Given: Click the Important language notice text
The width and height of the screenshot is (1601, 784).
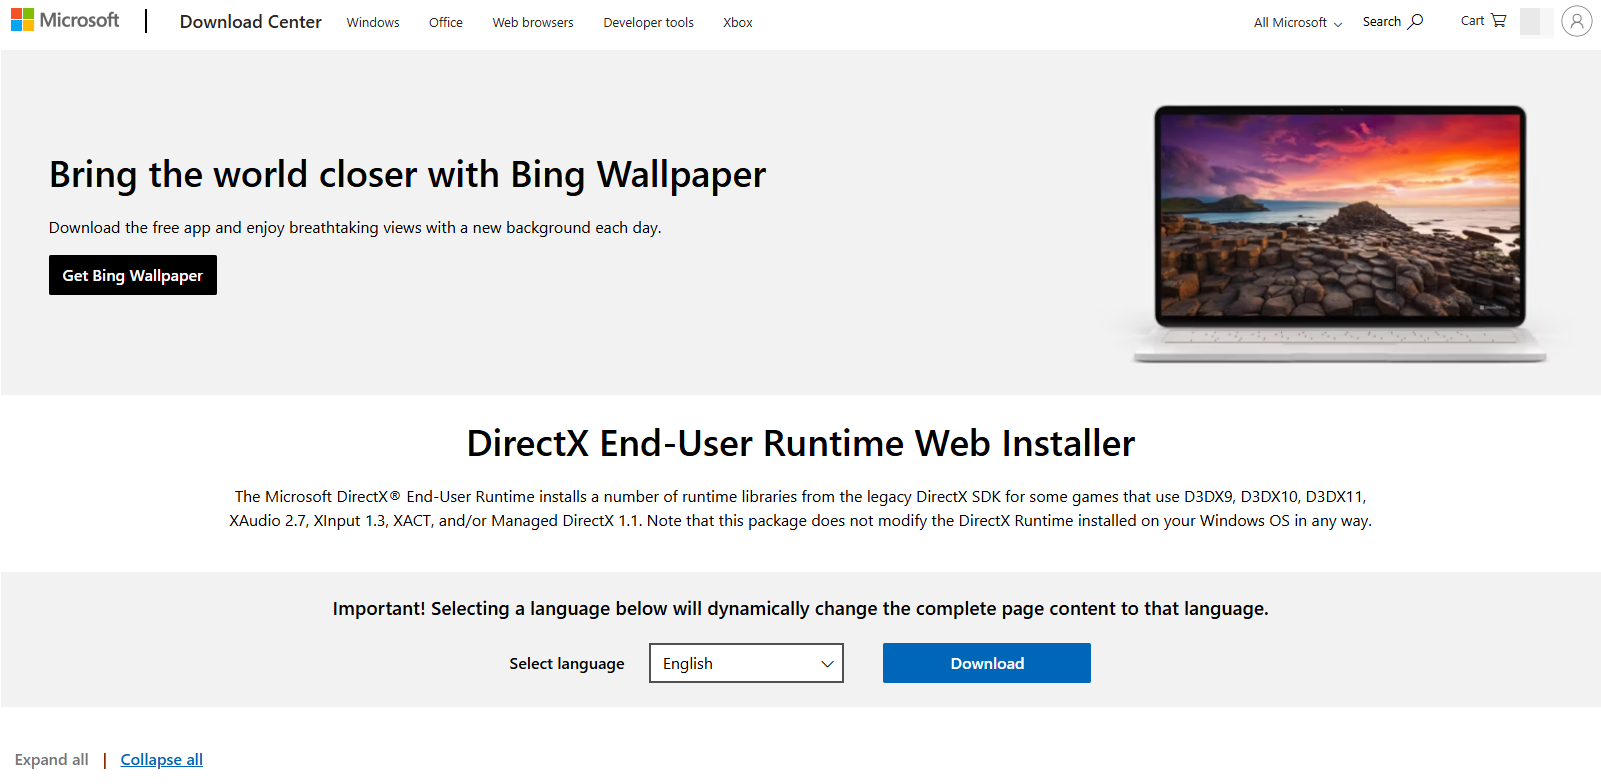Looking at the screenshot, I should click(801, 609).
